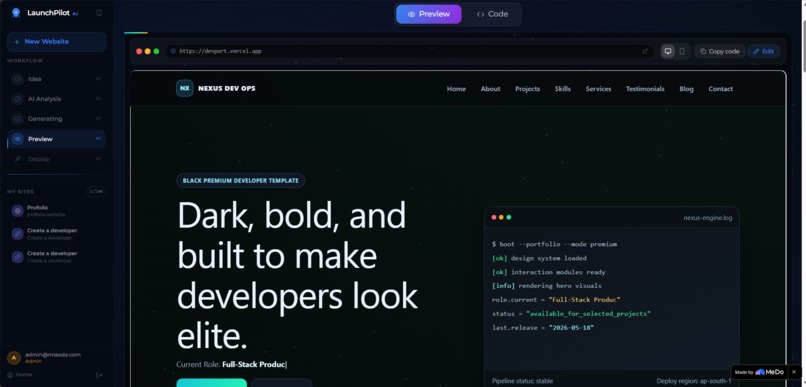Open the Services link in preview navbar

598,89
